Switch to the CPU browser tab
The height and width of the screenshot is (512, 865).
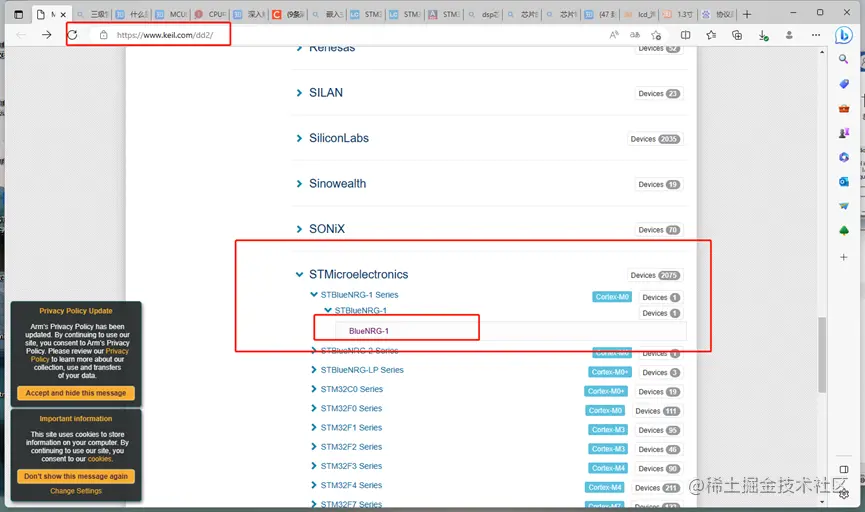click(x=211, y=14)
